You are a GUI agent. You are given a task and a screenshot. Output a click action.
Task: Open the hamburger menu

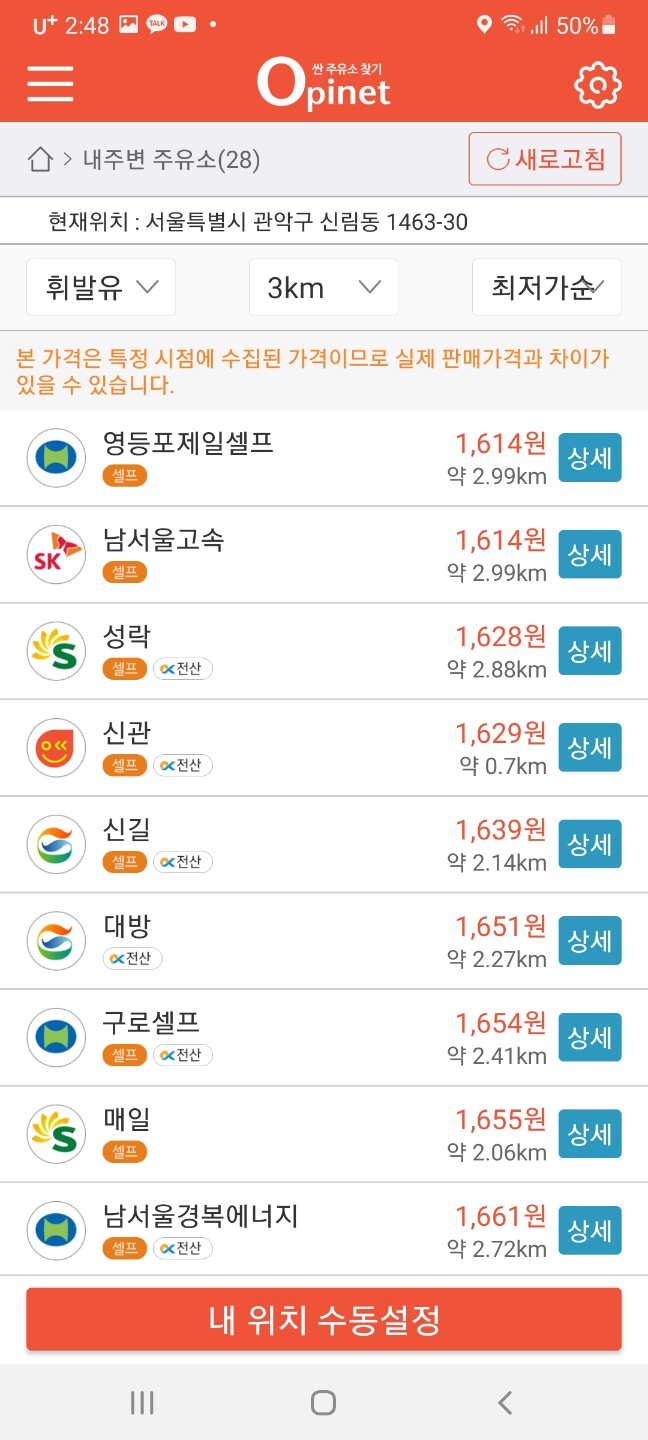tap(49, 85)
